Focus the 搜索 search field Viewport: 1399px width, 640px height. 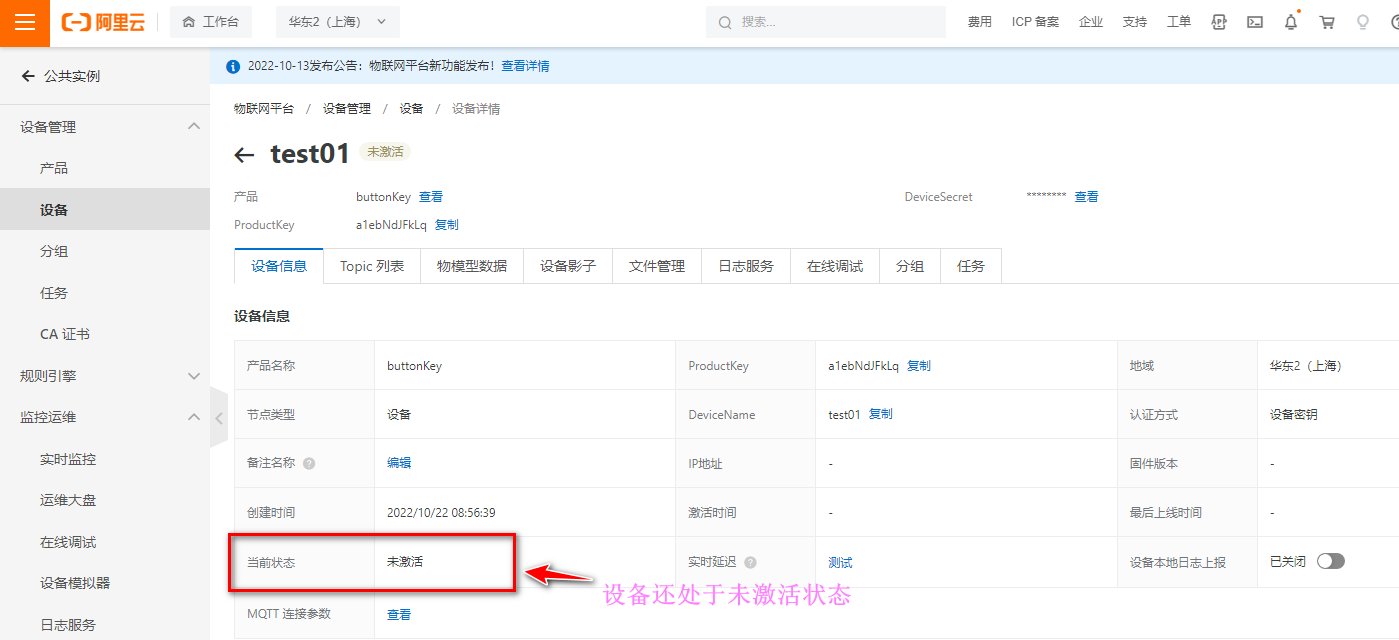point(826,22)
